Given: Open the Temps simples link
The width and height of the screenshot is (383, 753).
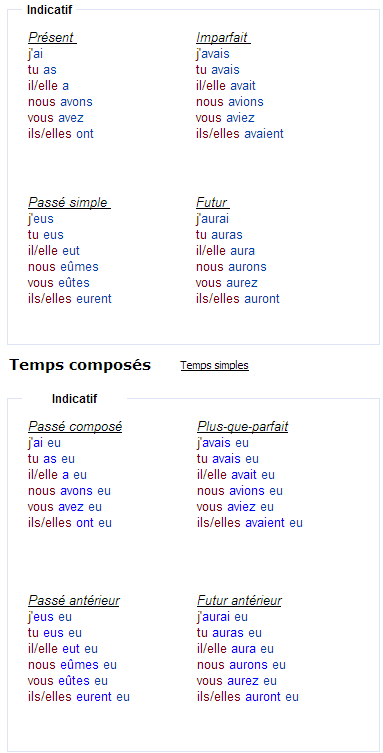Looking at the screenshot, I should coord(215,365).
